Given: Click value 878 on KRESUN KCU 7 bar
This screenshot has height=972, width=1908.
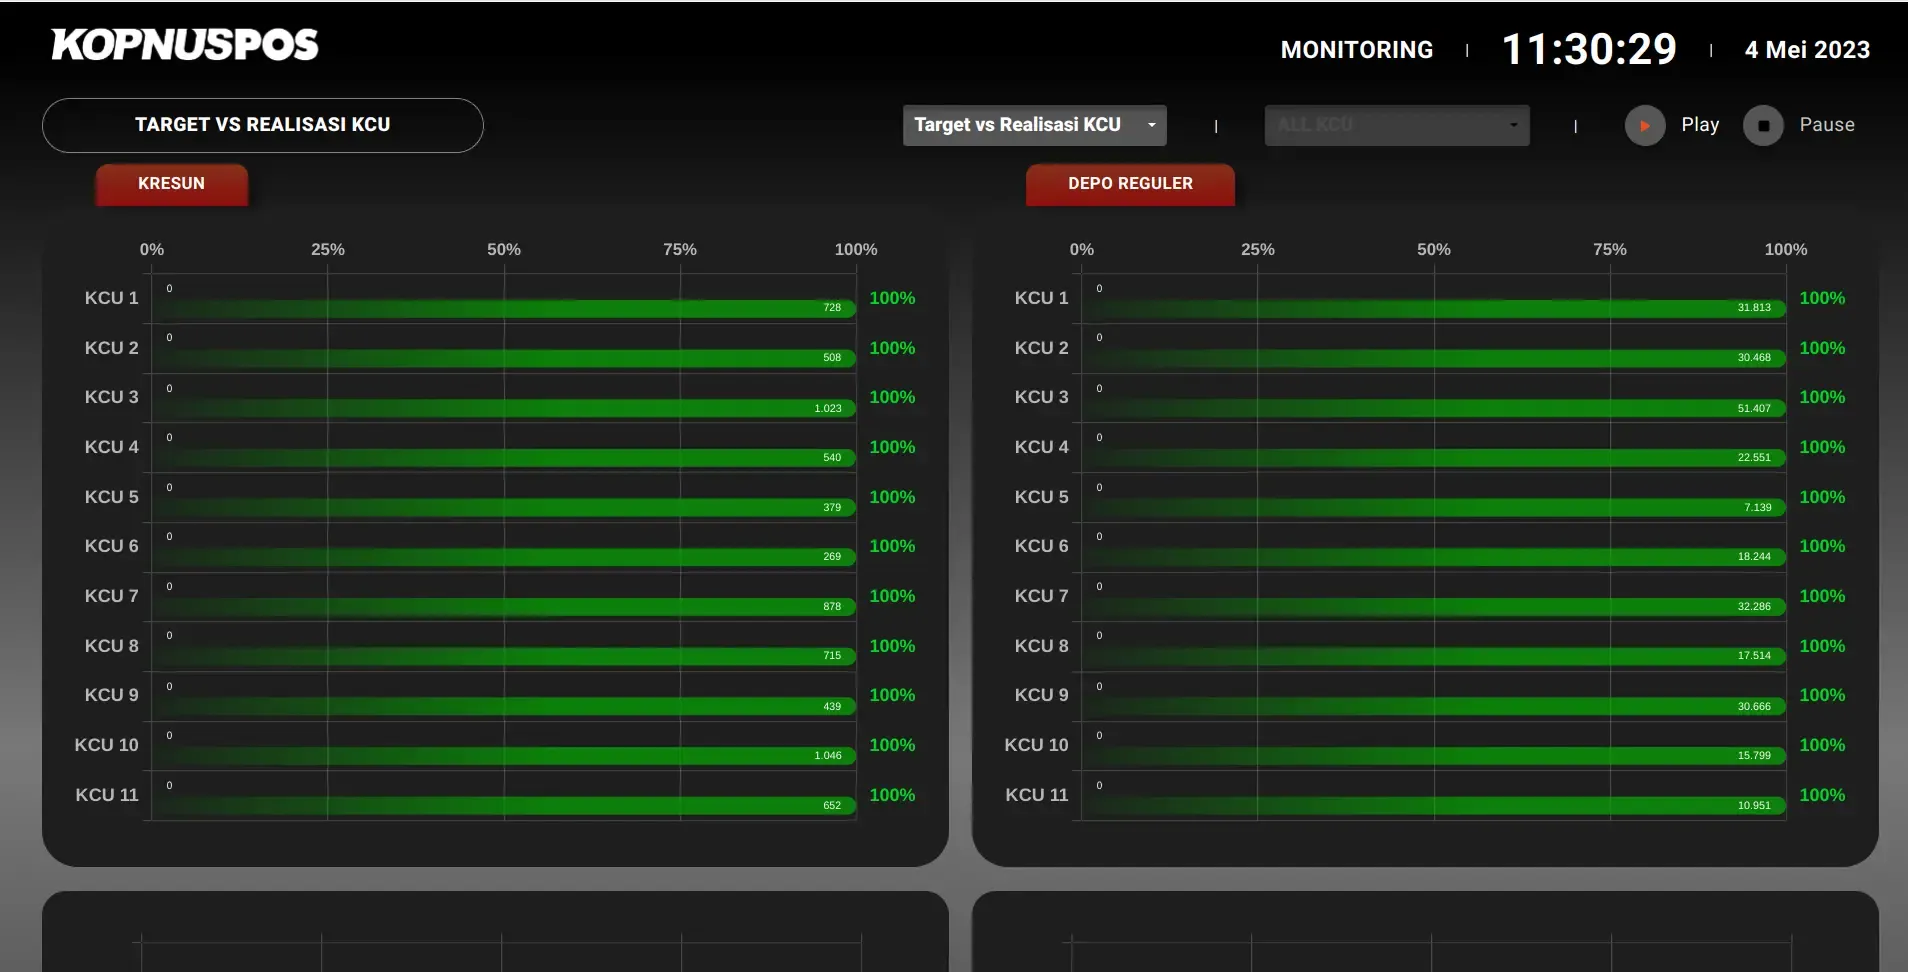Looking at the screenshot, I should coord(832,606).
